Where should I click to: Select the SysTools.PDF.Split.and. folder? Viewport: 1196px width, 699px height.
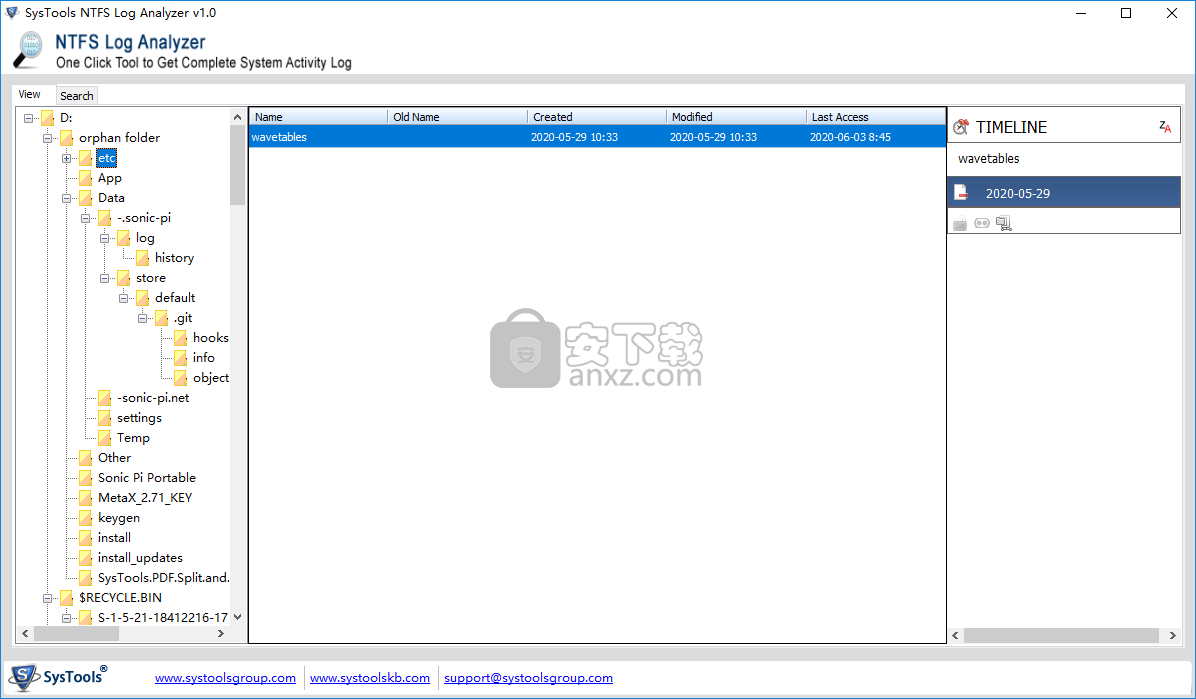point(163,578)
